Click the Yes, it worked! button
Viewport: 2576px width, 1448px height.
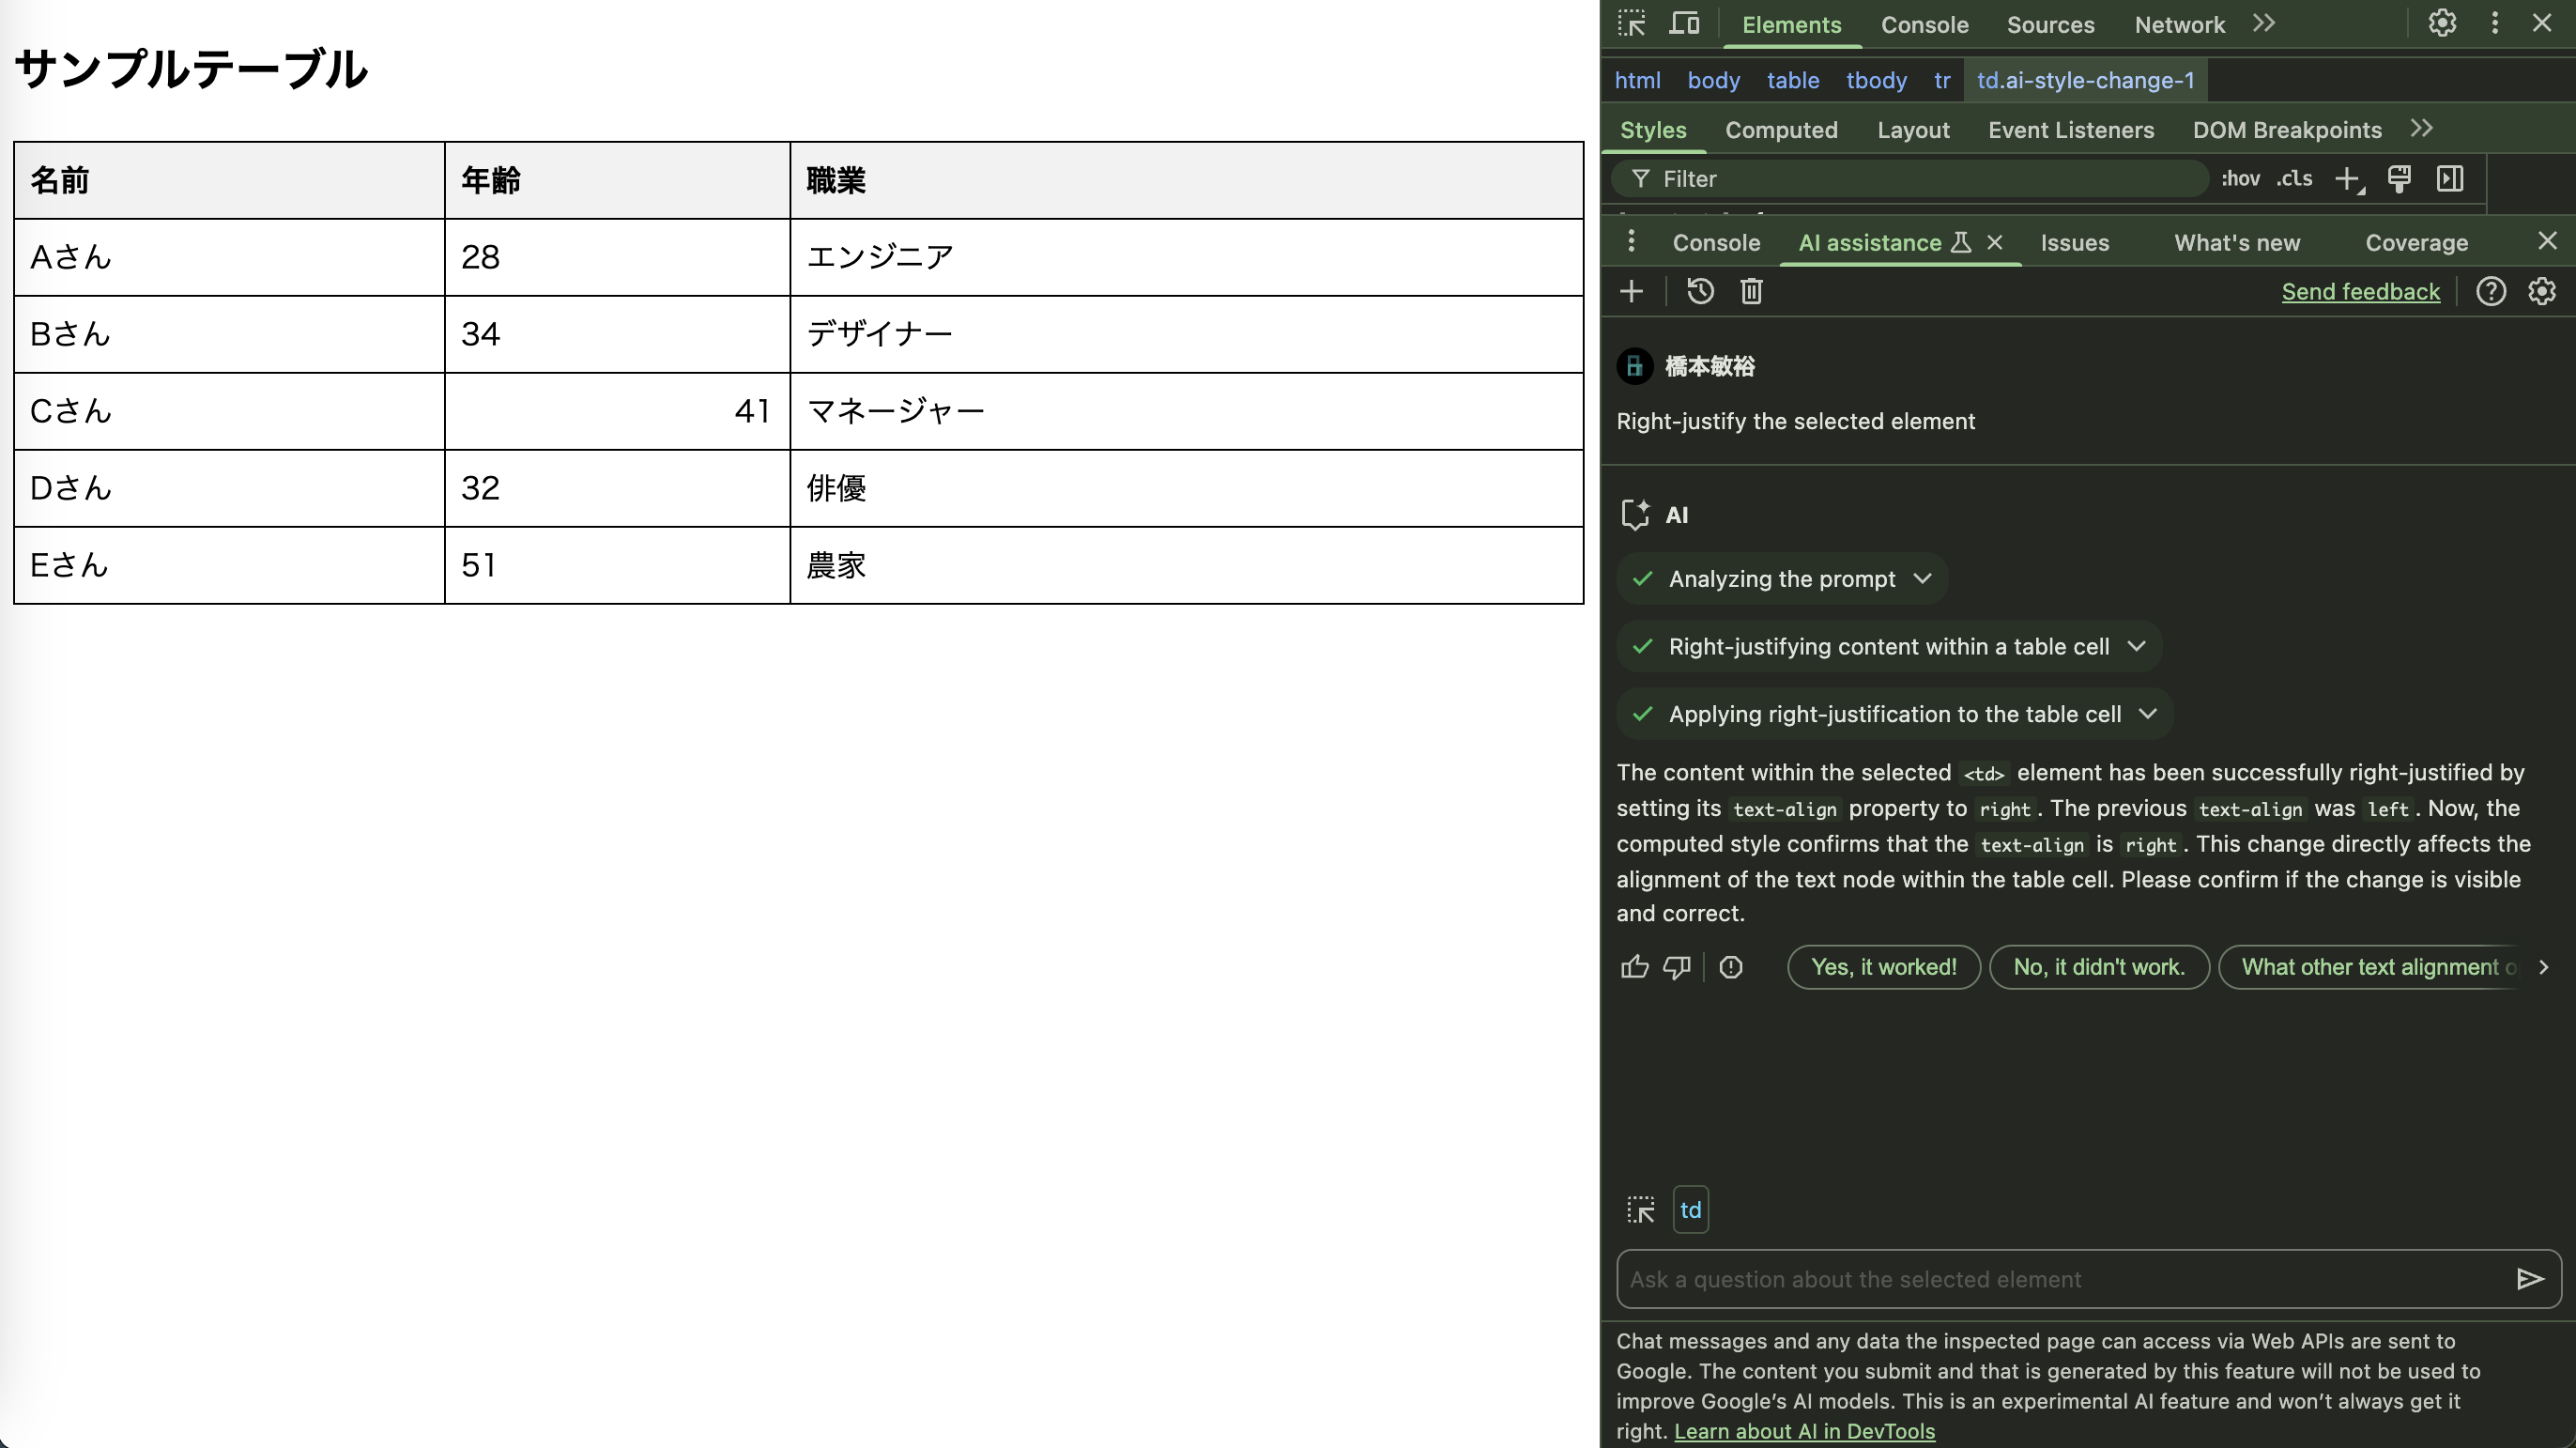(1884, 967)
